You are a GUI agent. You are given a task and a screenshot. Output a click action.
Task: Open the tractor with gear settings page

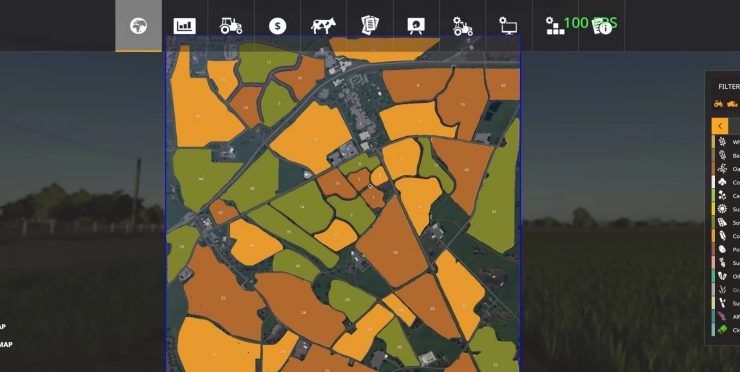click(x=462, y=26)
